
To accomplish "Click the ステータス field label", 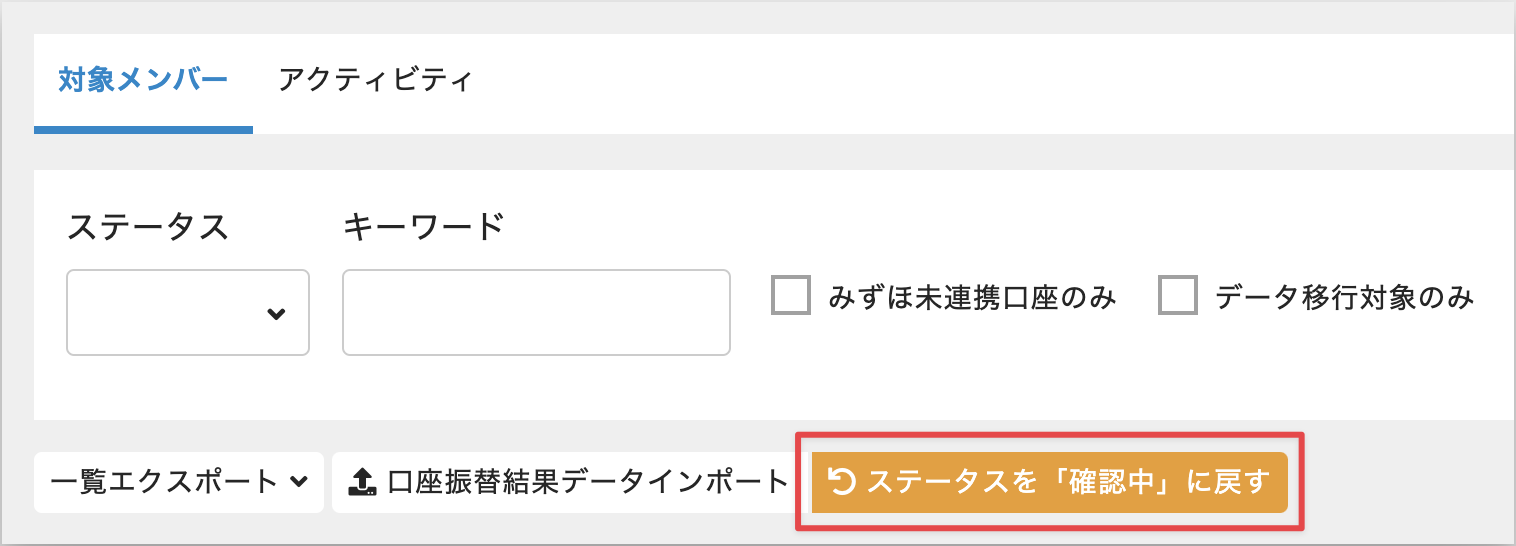I will click(148, 227).
